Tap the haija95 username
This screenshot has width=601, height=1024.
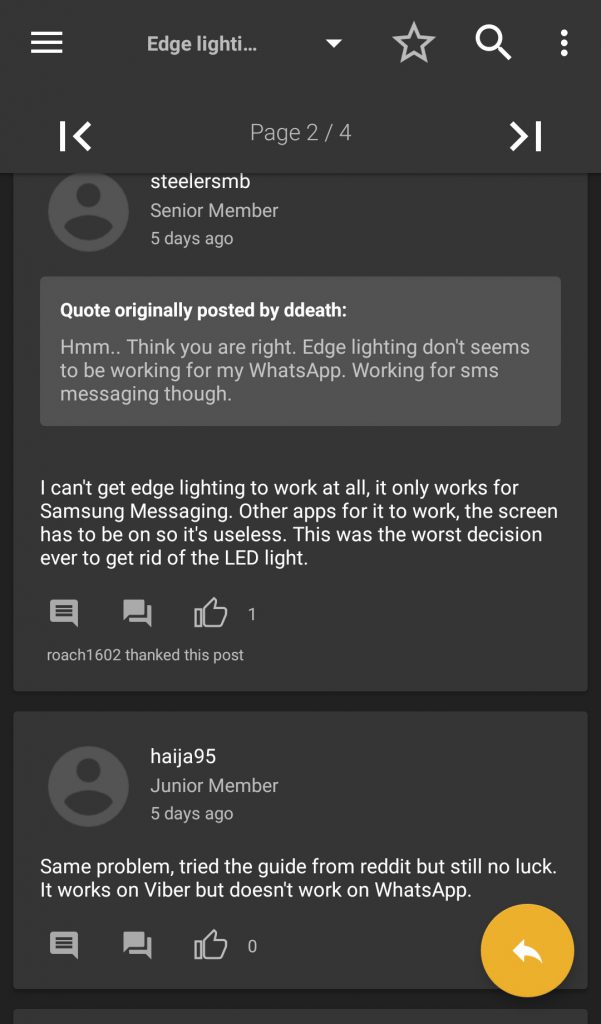point(183,757)
